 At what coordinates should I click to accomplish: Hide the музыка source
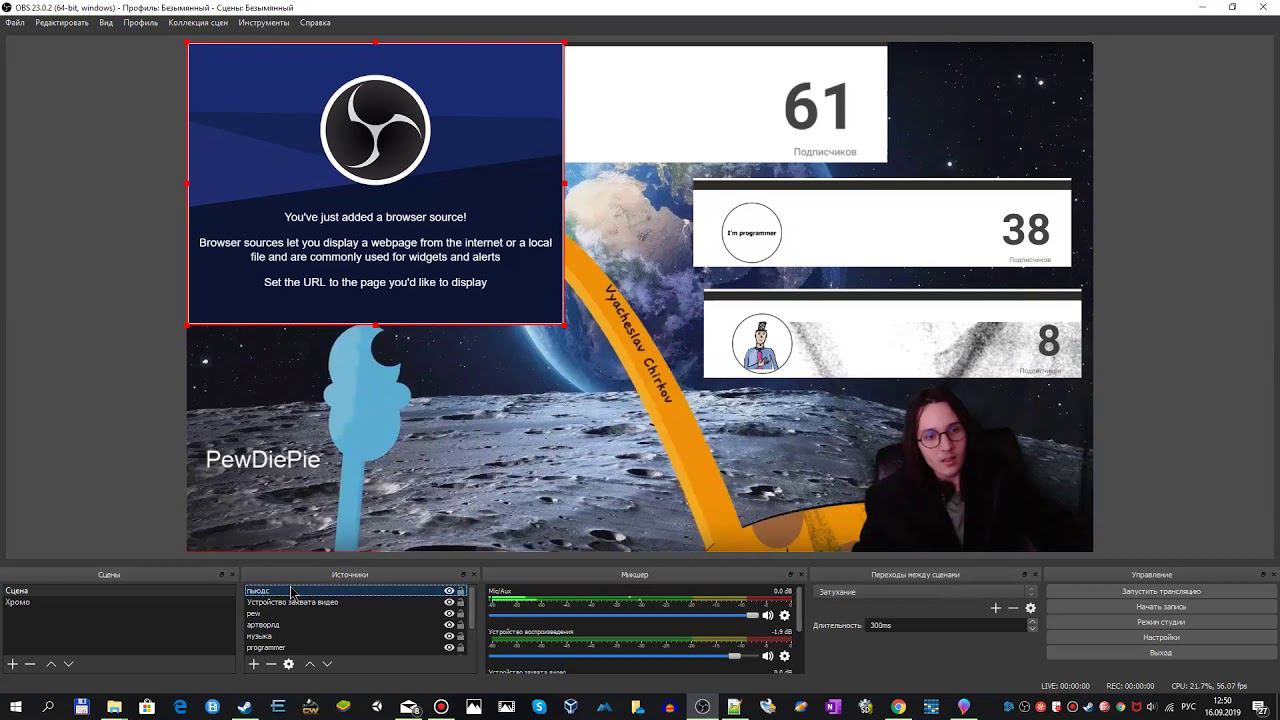[449, 636]
